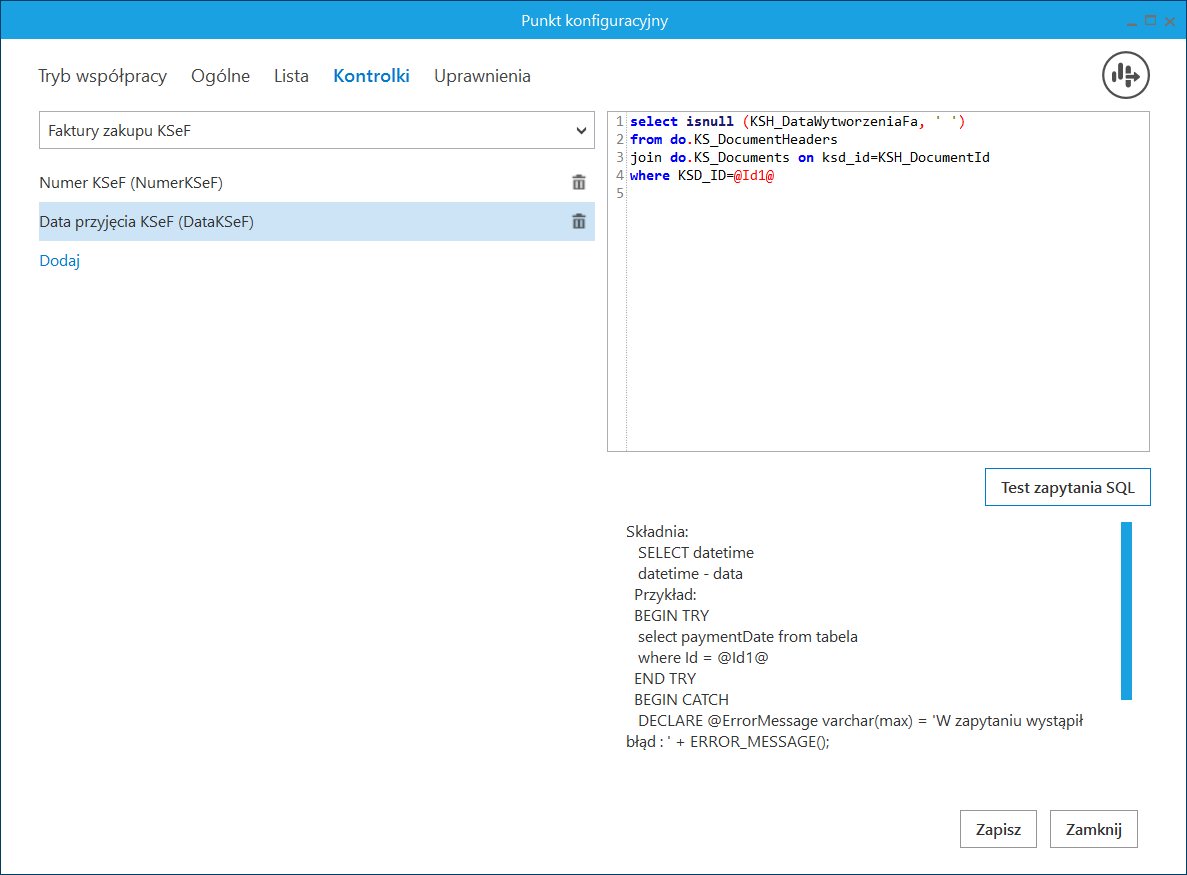This screenshot has height=875, width=1187.
Task: Select the Data przyjęcia KSeF list item
Action: pos(146,222)
